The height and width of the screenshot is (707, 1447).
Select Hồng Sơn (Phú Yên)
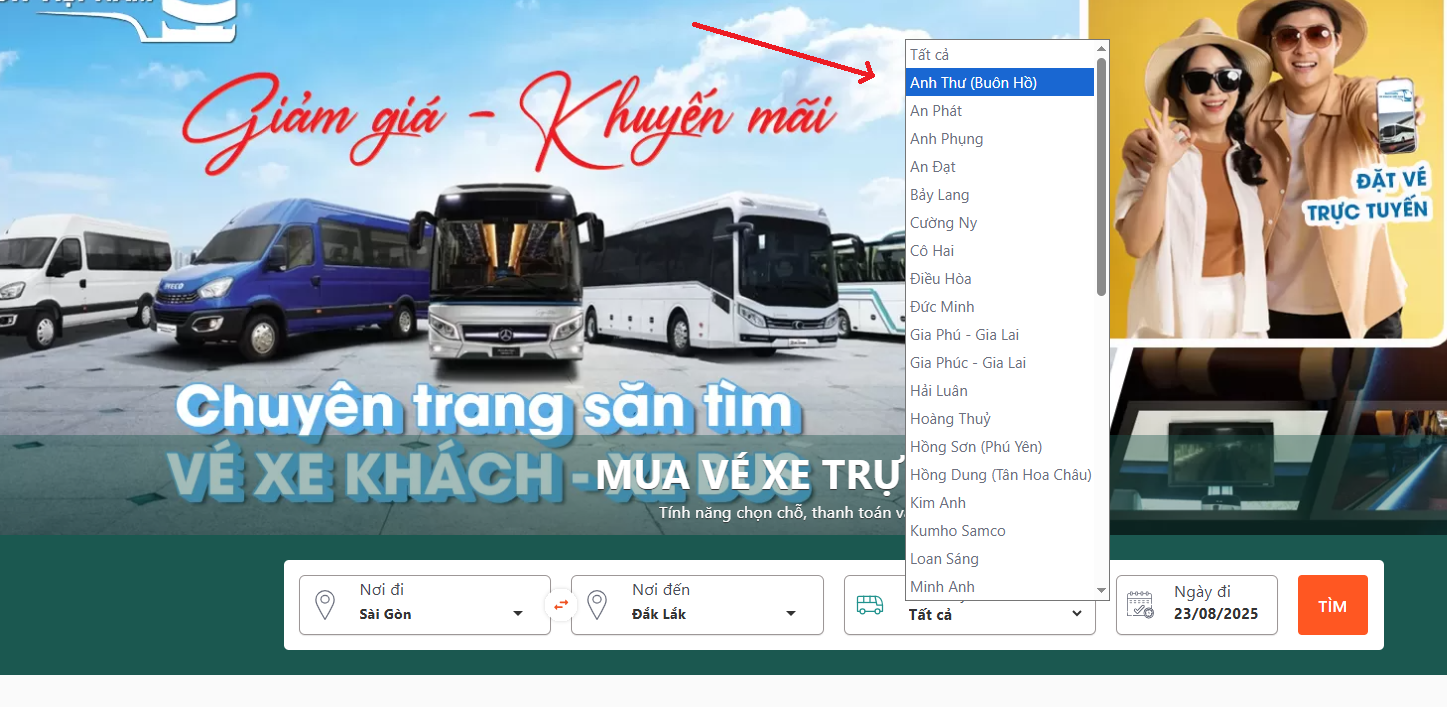coord(1000,447)
